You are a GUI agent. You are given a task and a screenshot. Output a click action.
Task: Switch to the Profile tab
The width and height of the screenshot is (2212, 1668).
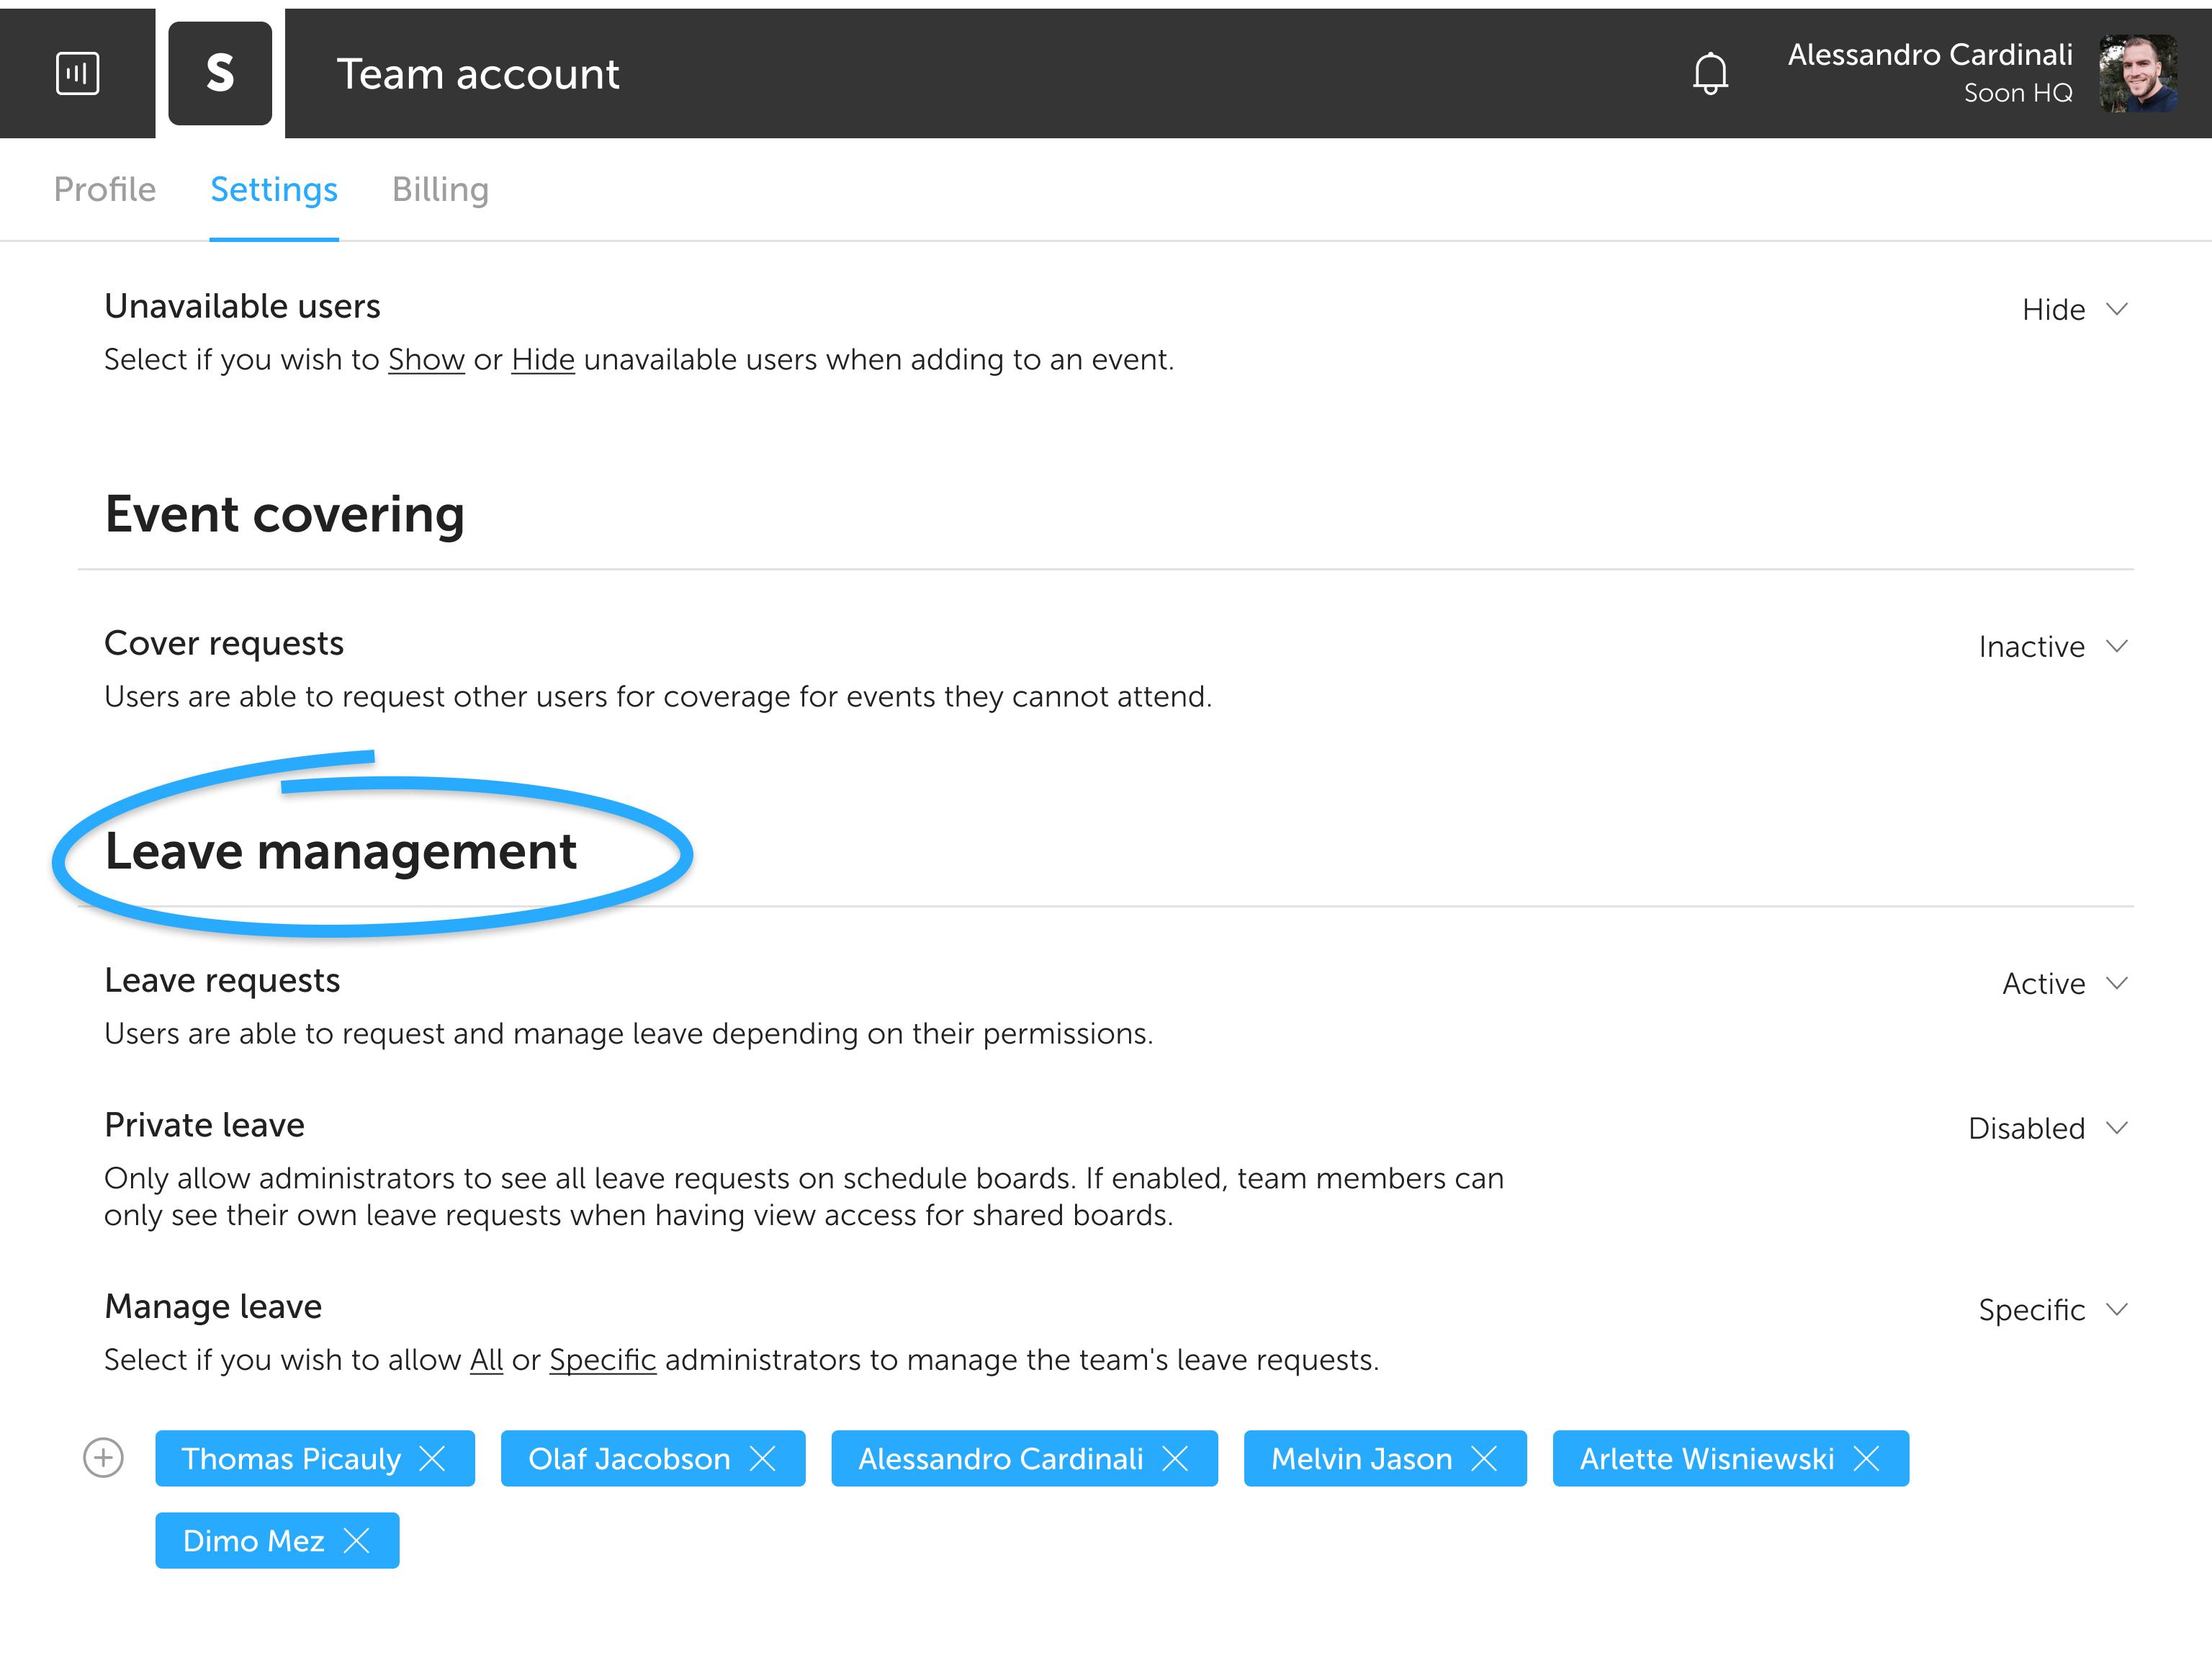(x=105, y=190)
